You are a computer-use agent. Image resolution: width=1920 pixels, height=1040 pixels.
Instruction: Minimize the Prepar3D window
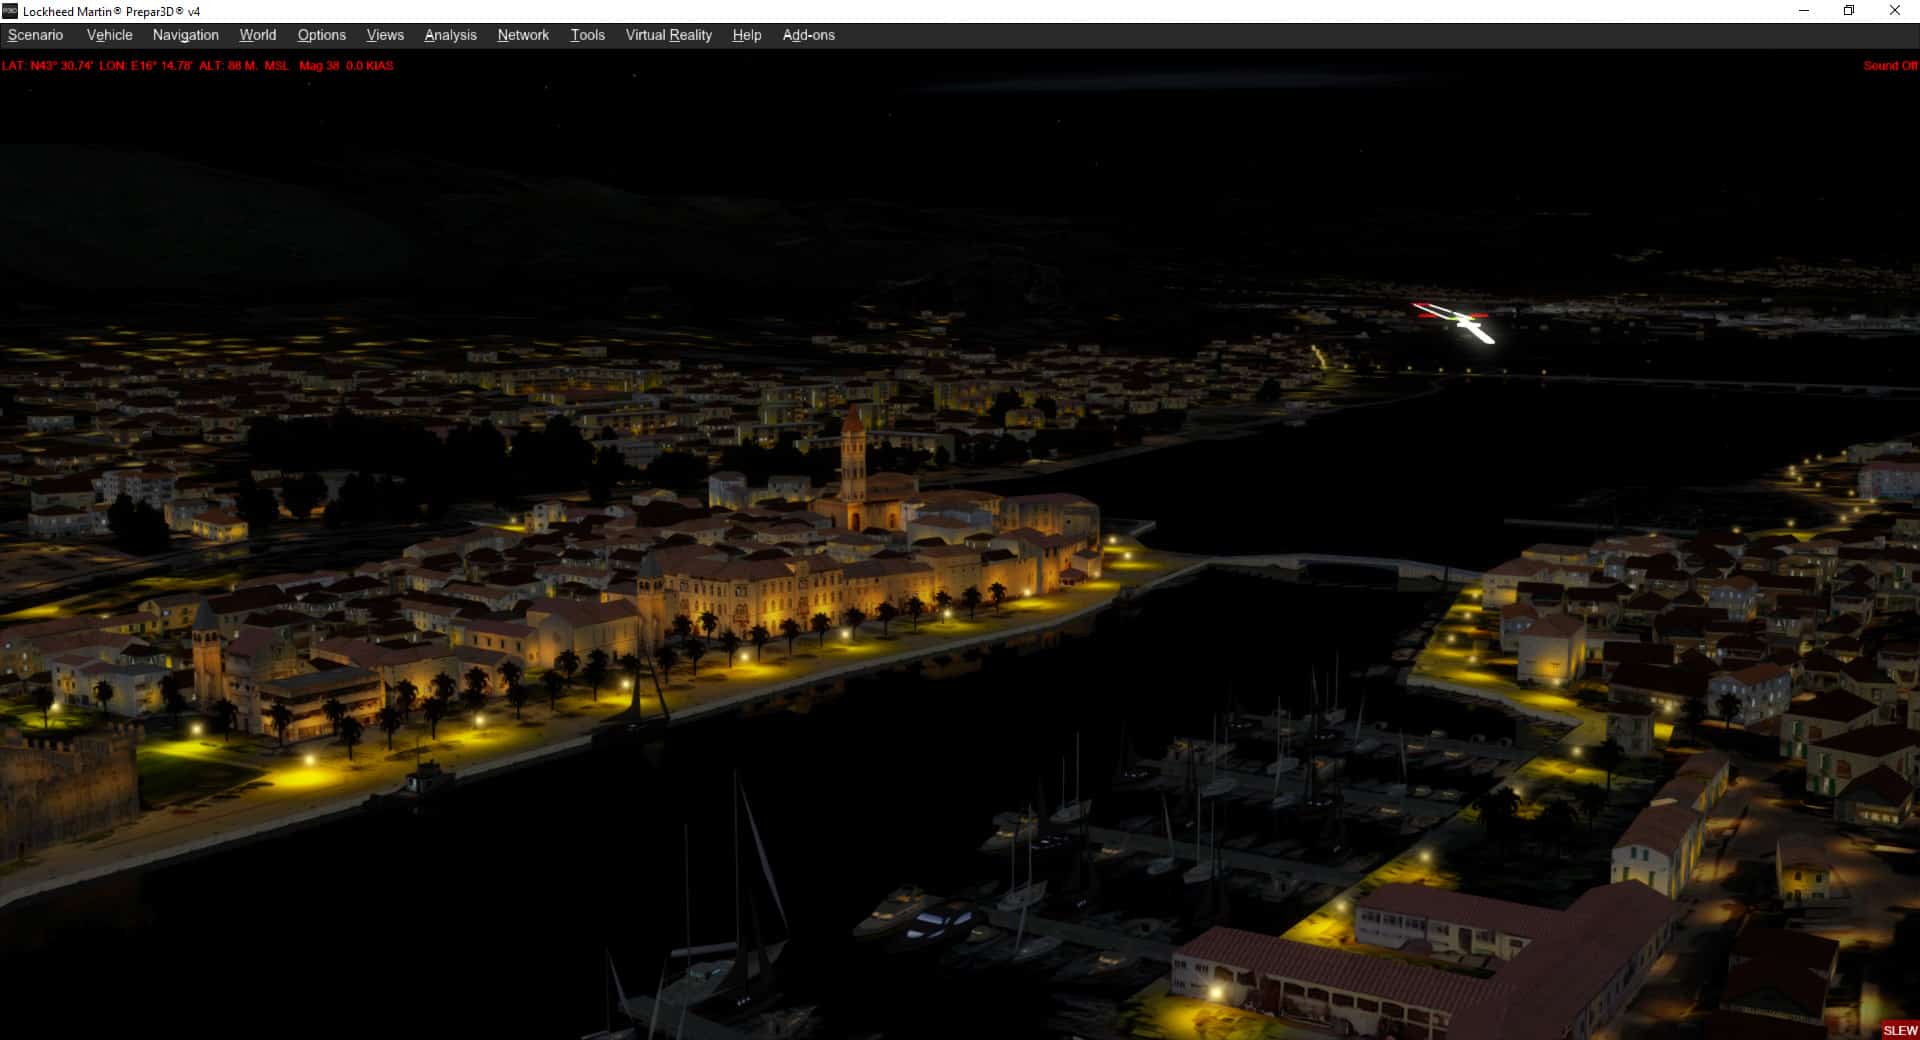point(1804,11)
